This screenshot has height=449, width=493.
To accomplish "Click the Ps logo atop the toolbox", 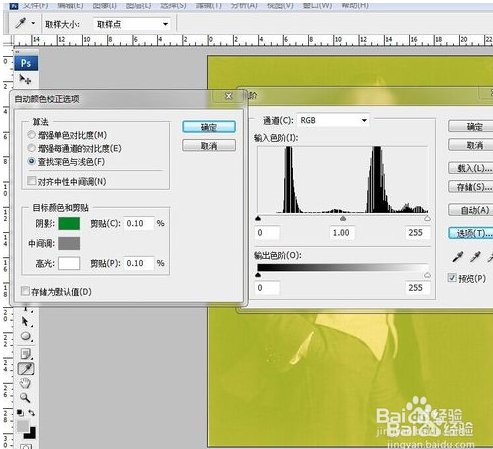I will [26, 63].
